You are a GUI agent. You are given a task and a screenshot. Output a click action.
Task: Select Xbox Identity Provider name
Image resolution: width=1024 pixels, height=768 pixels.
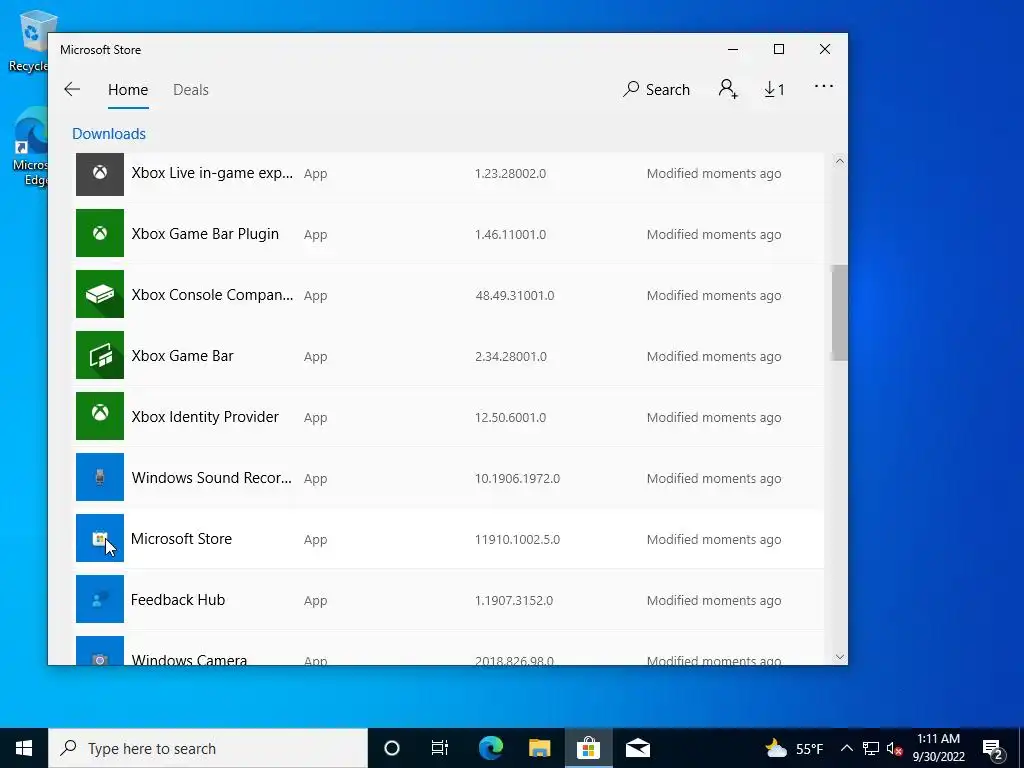(205, 417)
